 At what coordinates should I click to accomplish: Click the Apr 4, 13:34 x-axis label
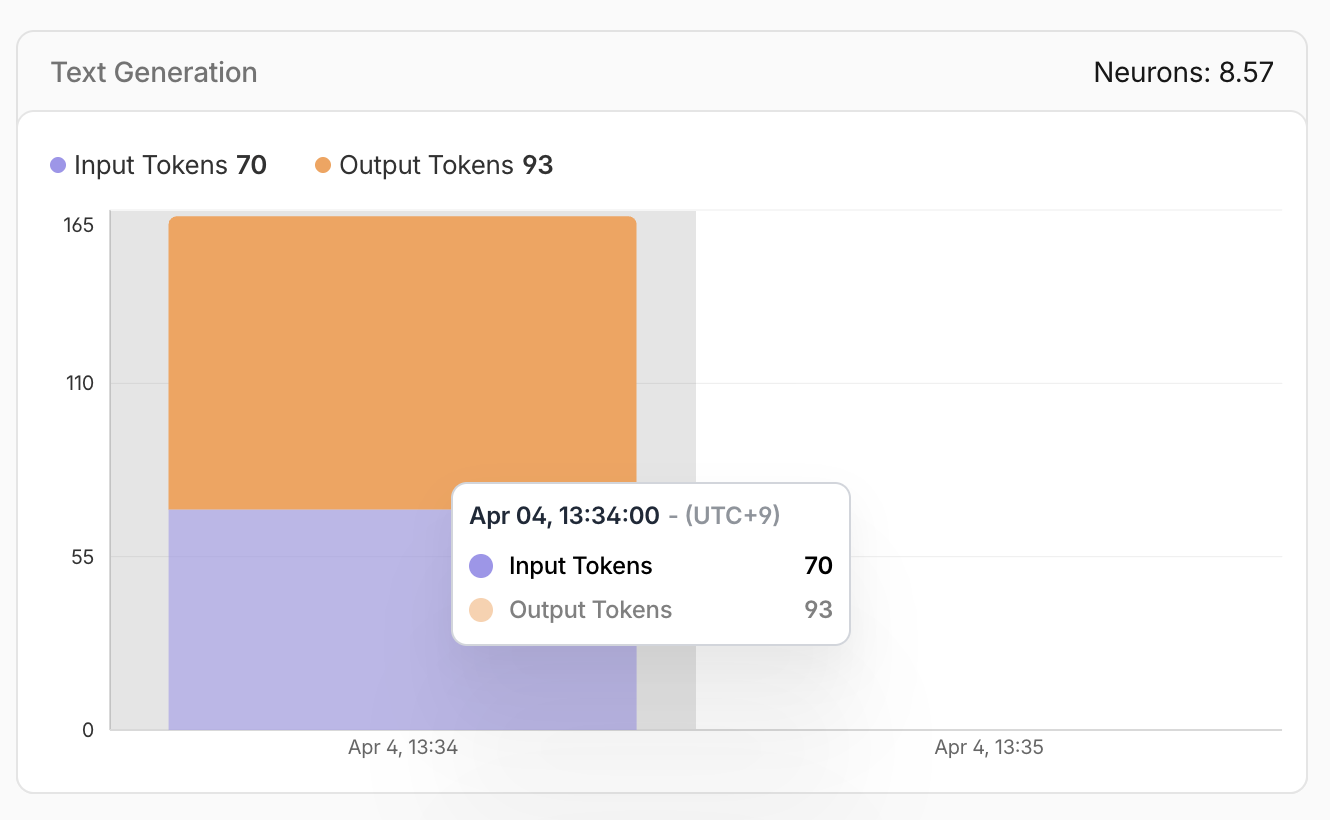click(403, 747)
